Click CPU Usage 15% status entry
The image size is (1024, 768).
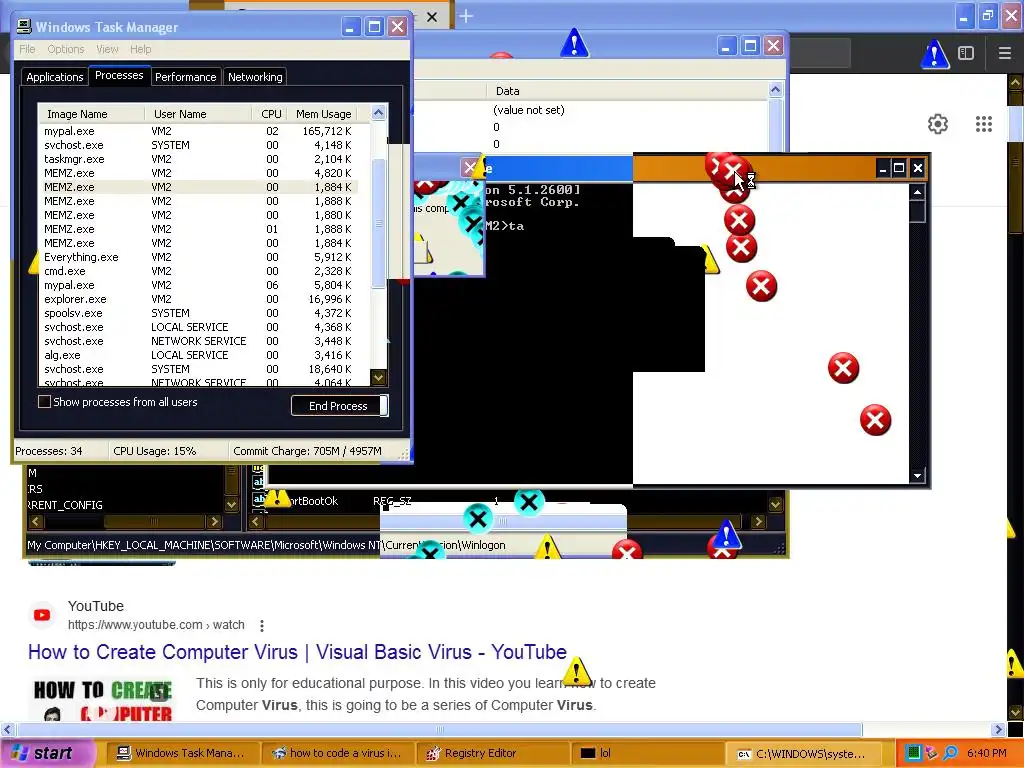[x=155, y=451]
